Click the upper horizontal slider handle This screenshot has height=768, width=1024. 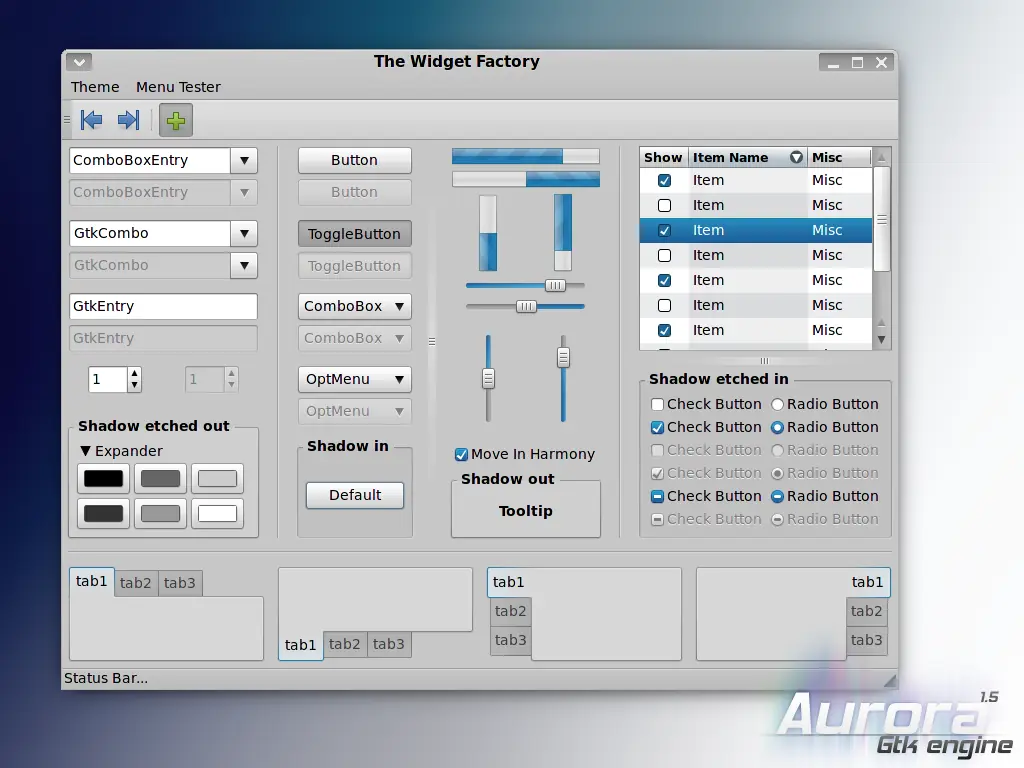pos(555,285)
